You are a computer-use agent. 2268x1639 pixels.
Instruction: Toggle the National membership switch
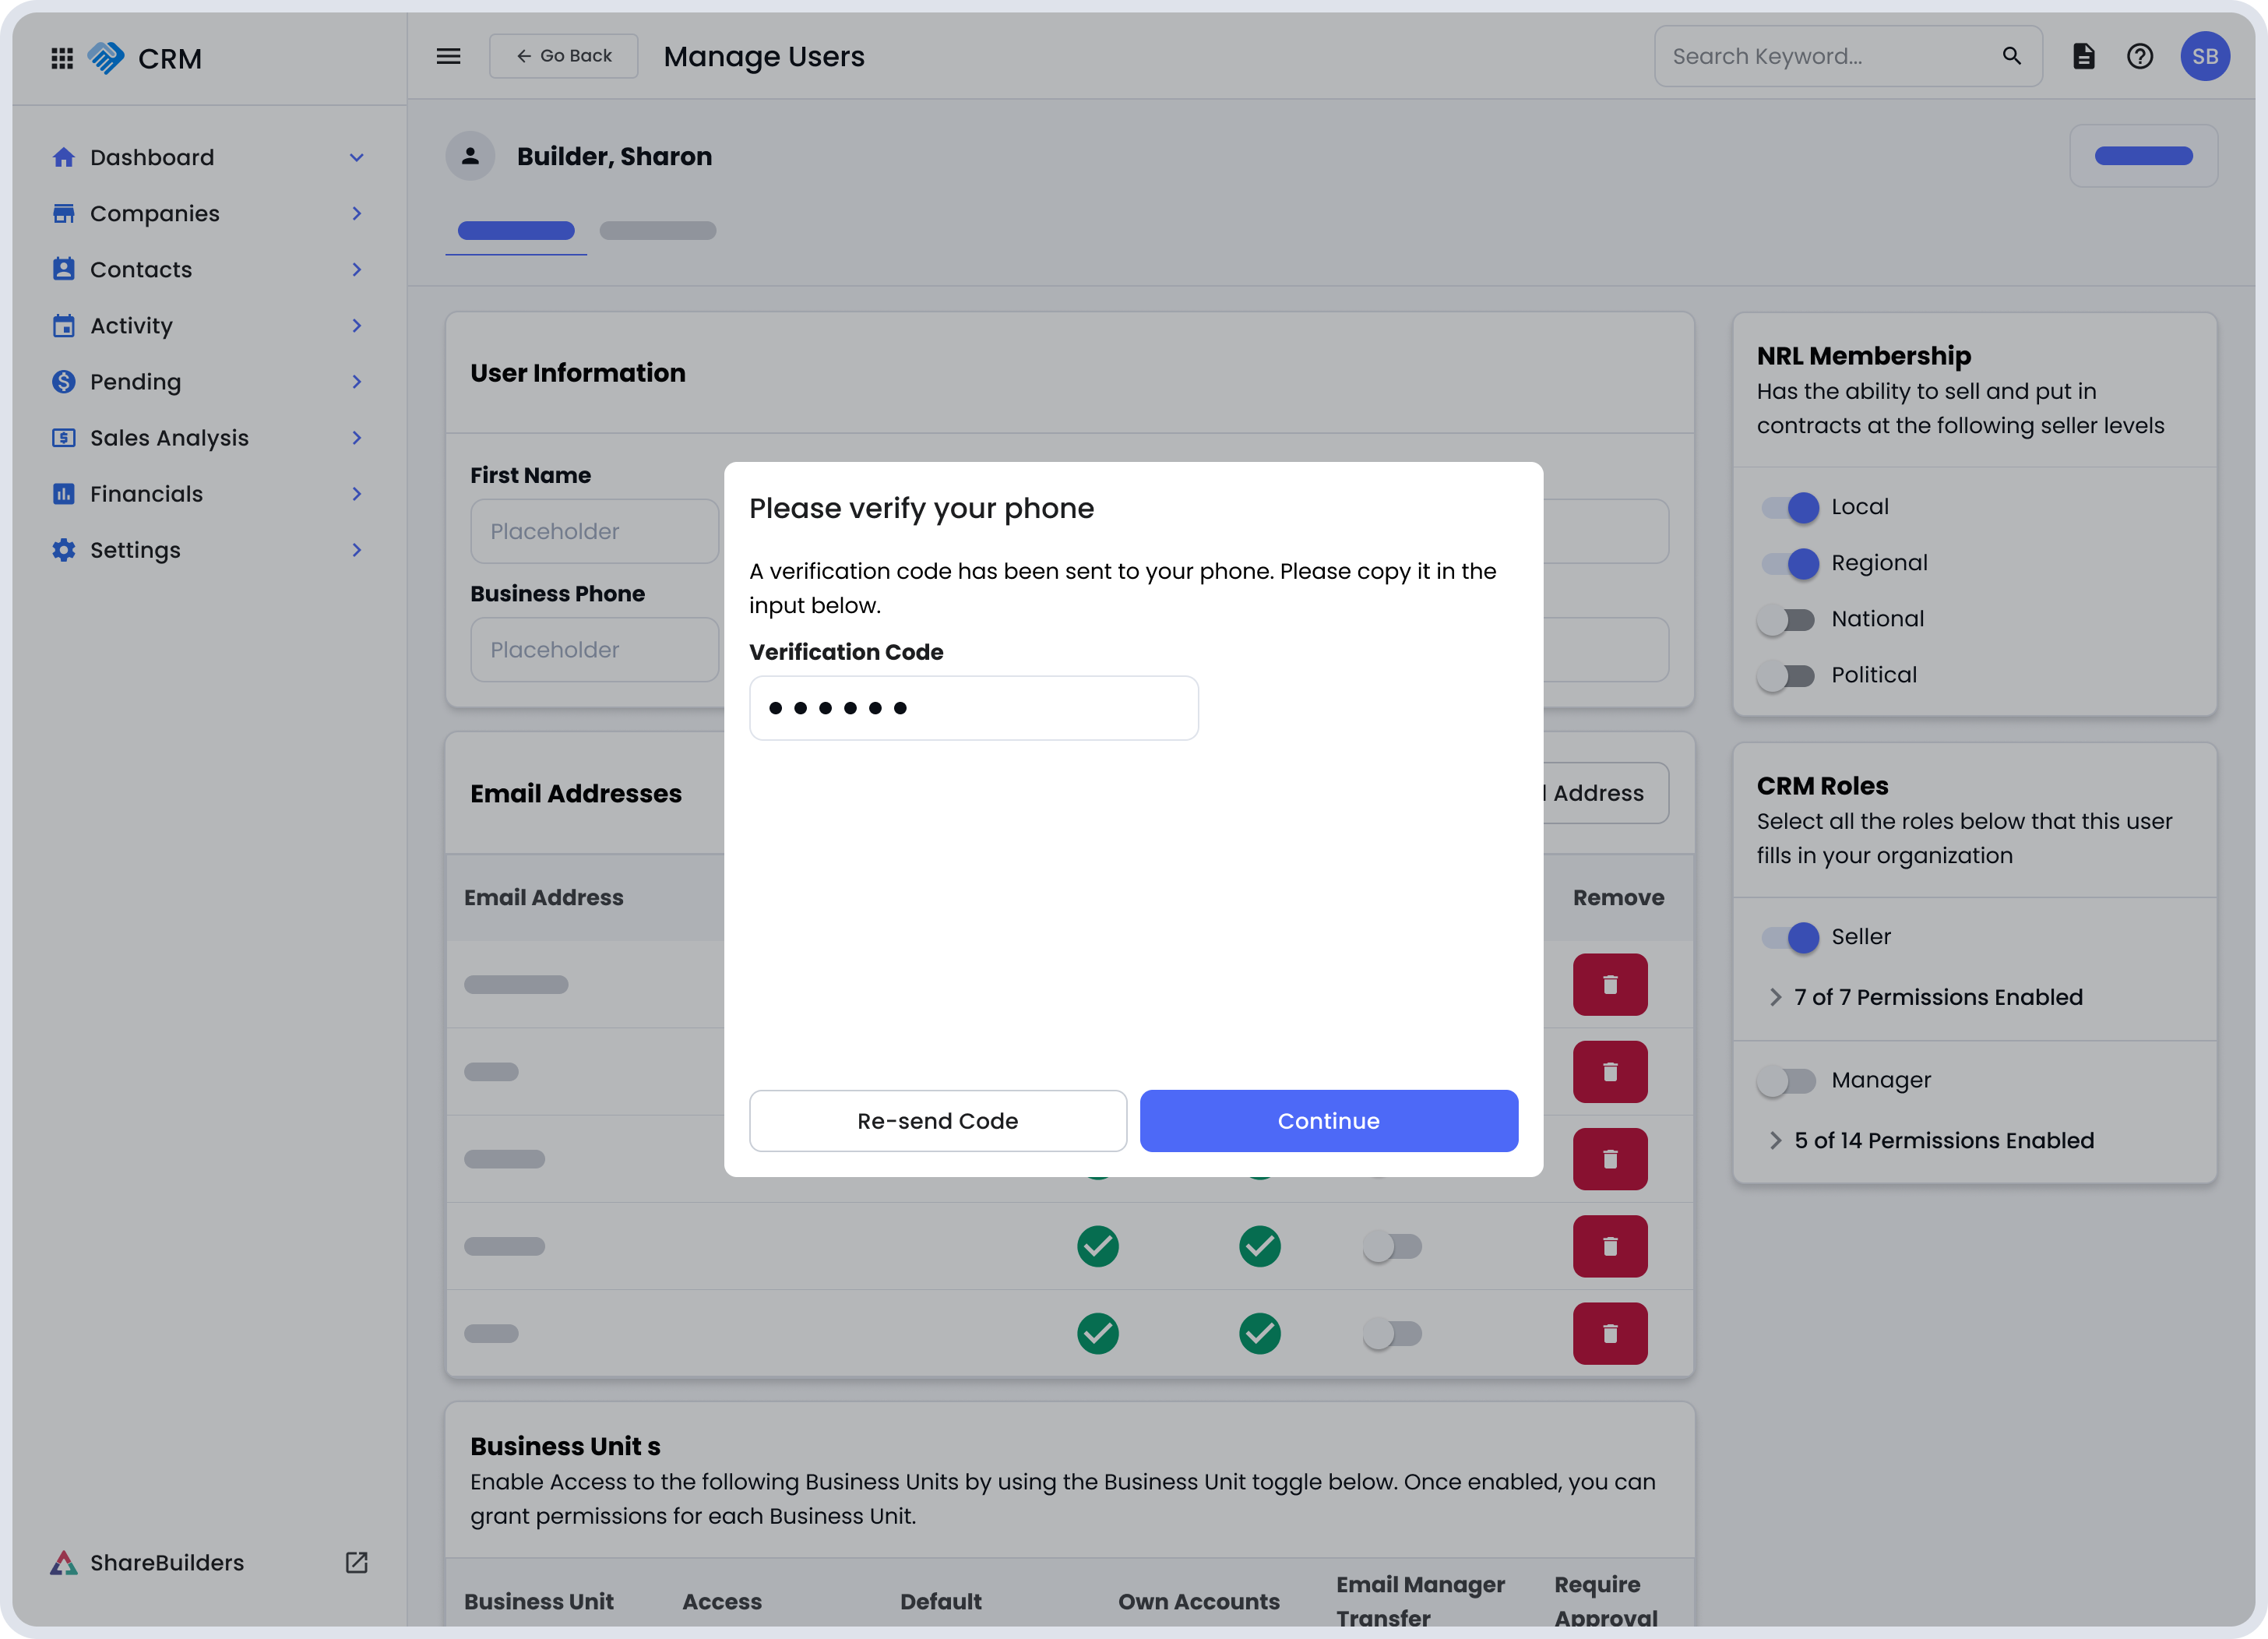pos(1787,619)
